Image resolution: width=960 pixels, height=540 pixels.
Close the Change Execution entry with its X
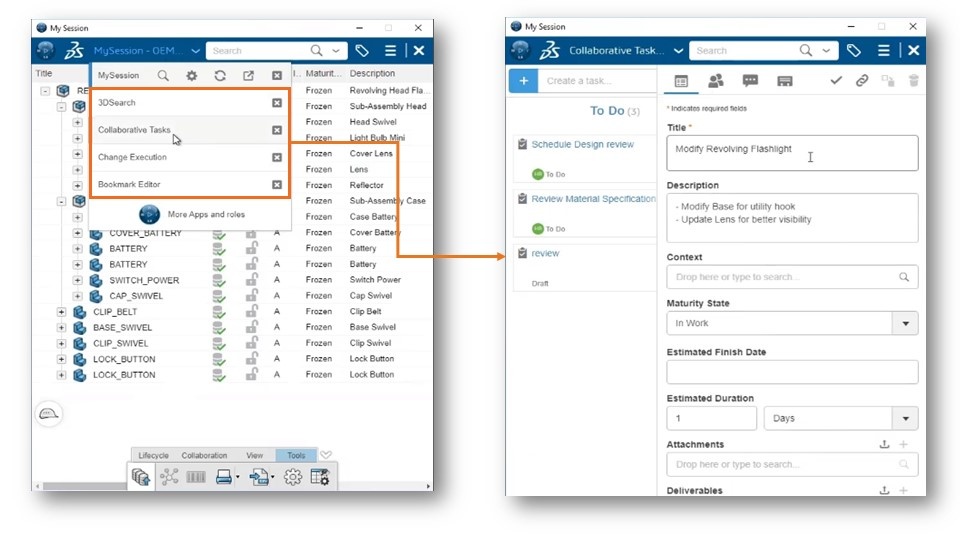277,157
